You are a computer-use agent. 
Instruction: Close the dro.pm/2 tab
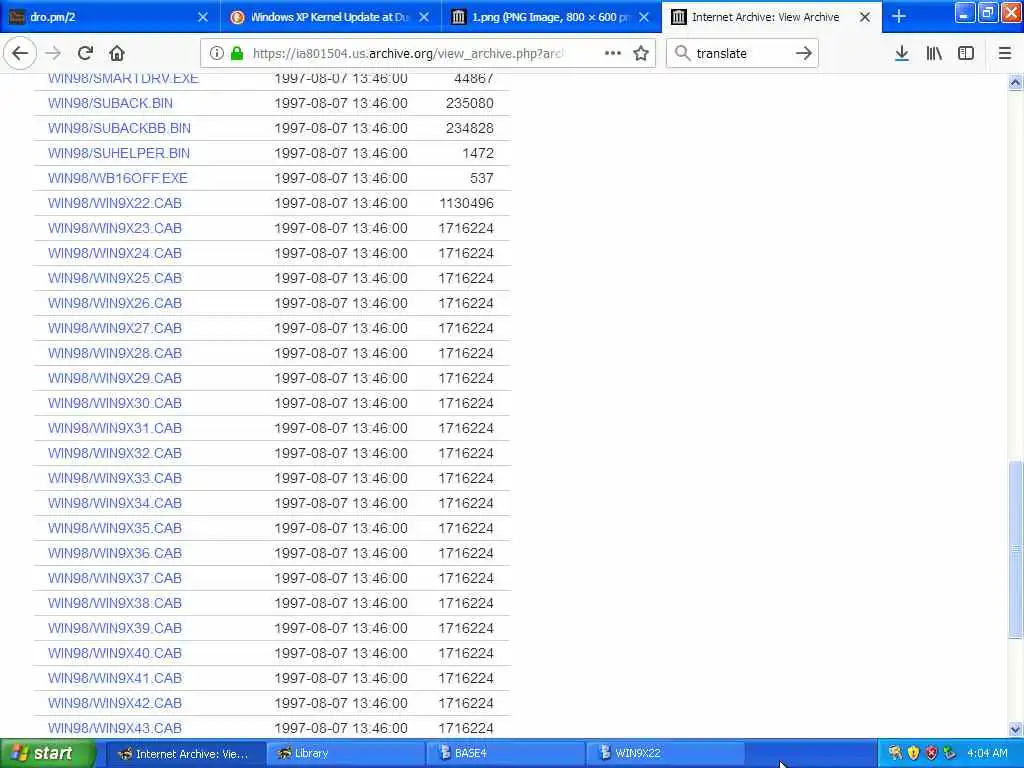203,17
